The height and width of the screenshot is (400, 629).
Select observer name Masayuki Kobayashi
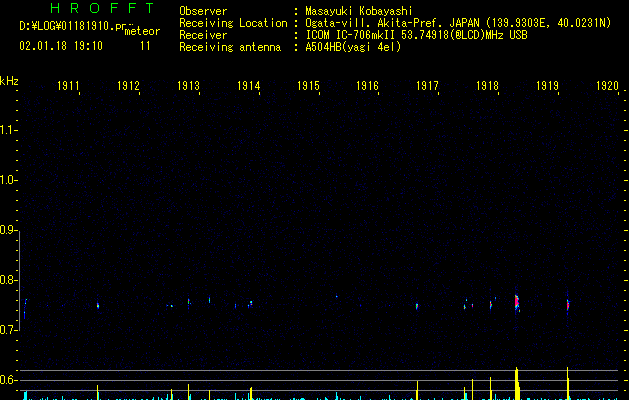coord(359,11)
